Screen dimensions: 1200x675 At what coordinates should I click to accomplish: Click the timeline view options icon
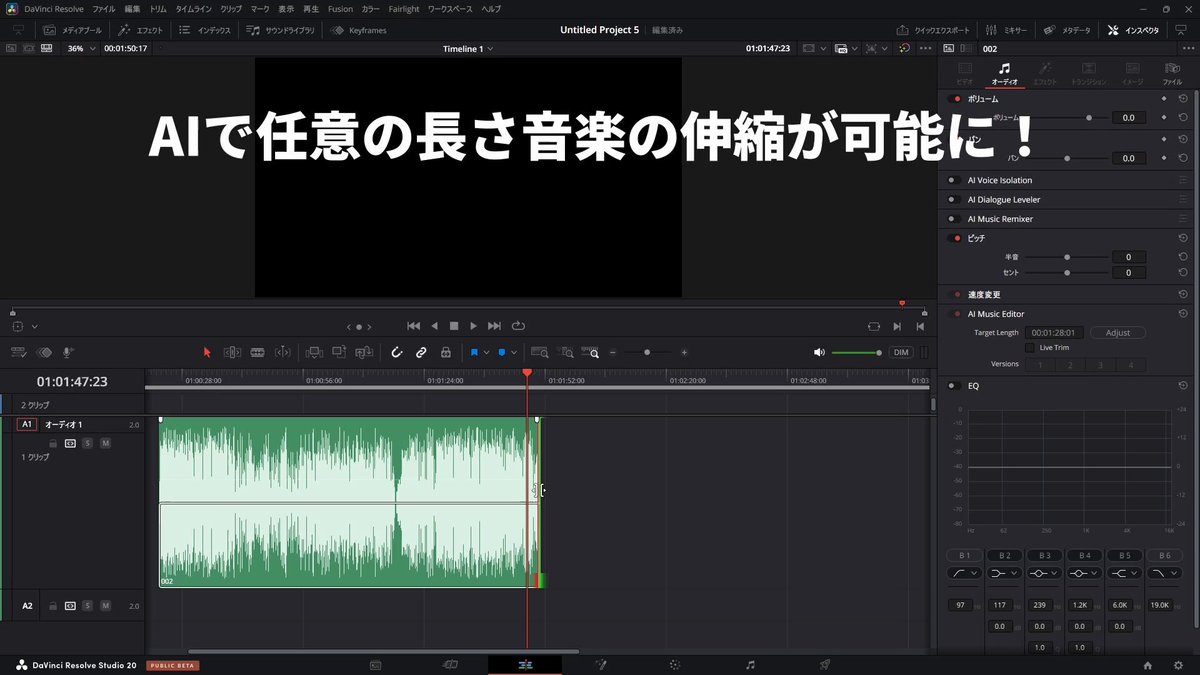(18, 352)
